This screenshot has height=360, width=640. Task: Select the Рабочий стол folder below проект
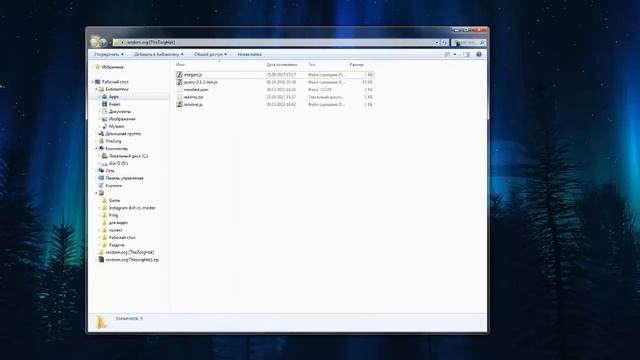[x=122, y=238]
